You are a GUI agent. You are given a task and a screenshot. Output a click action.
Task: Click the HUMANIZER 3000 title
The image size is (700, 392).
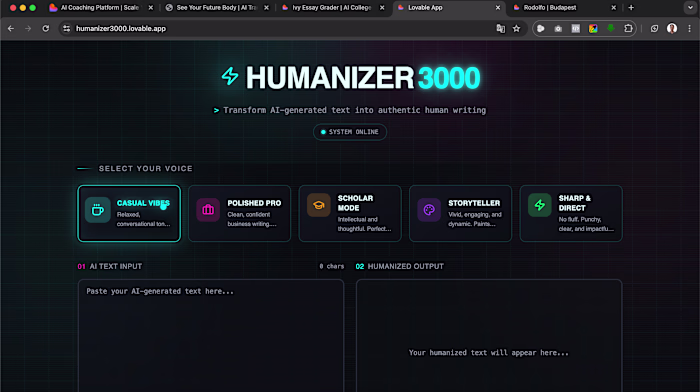(363, 78)
